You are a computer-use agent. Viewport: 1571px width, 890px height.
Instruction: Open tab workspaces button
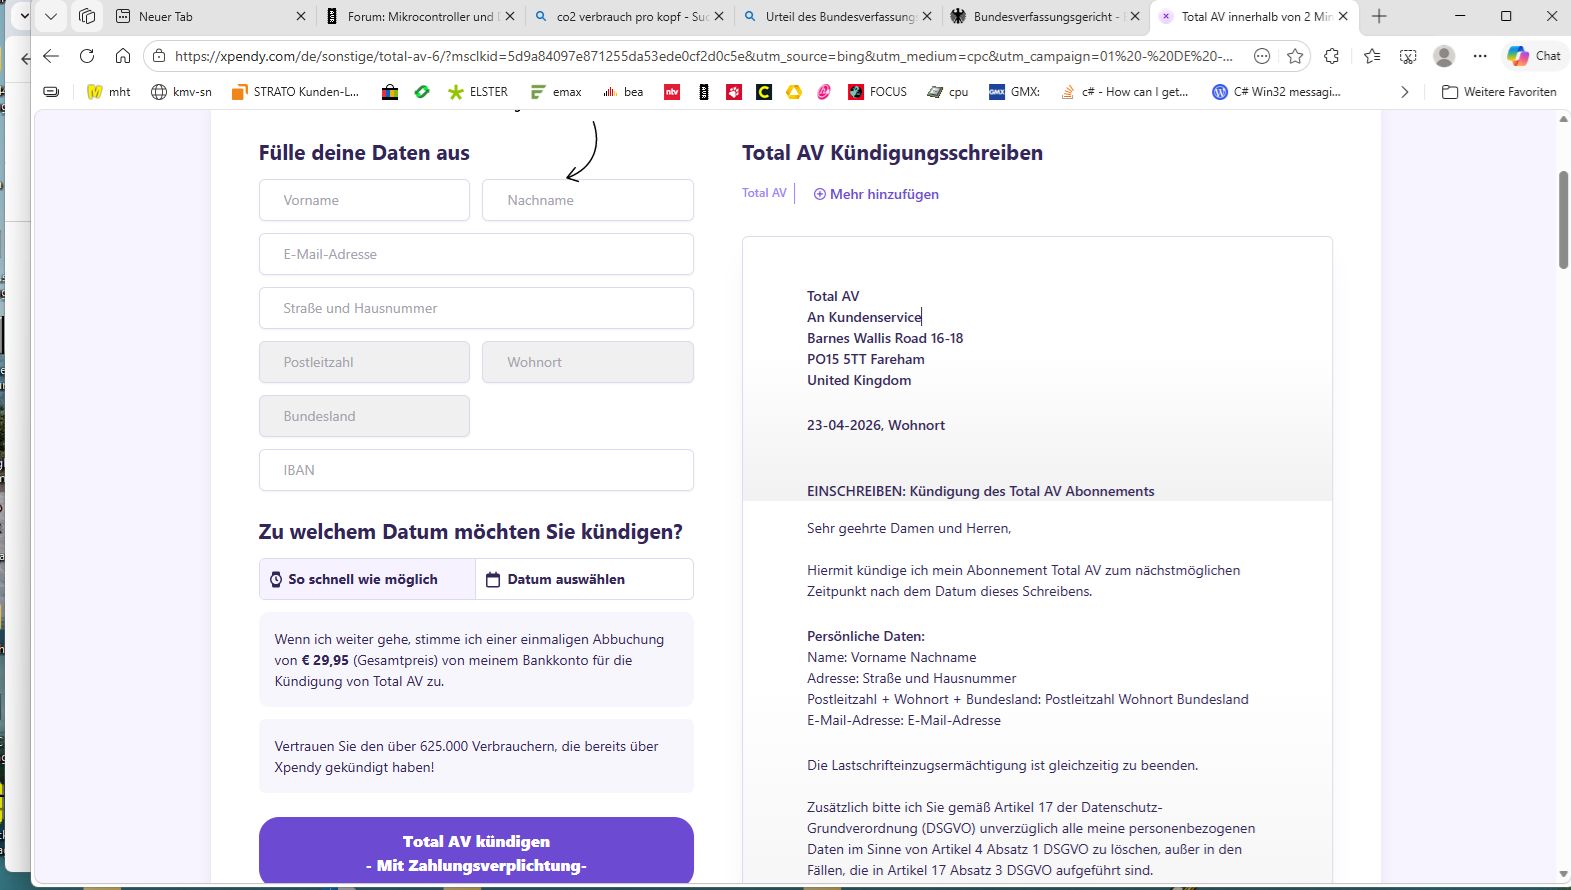pos(87,16)
